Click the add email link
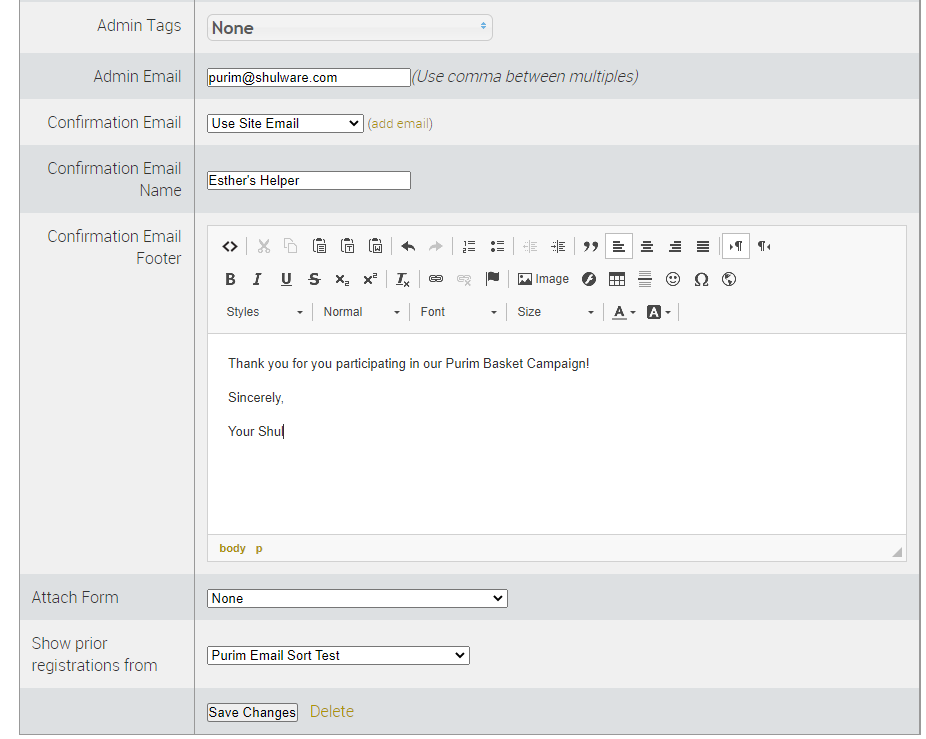The height and width of the screenshot is (739, 926). [400, 124]
